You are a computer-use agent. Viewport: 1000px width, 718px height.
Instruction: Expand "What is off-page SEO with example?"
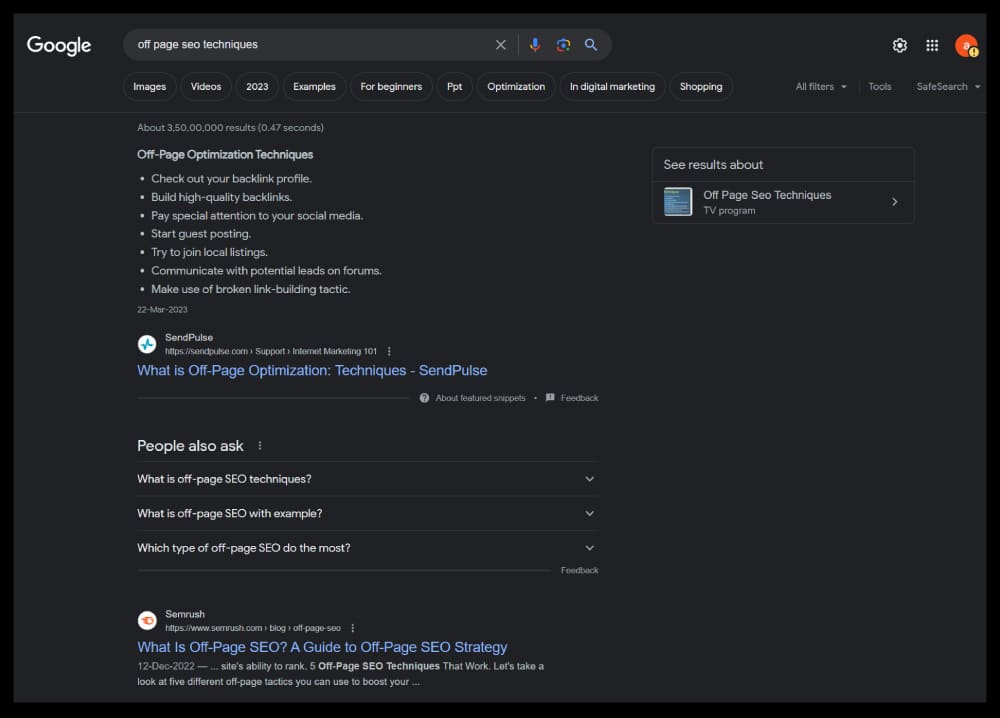pyautogui.click(x=589, y=513)
